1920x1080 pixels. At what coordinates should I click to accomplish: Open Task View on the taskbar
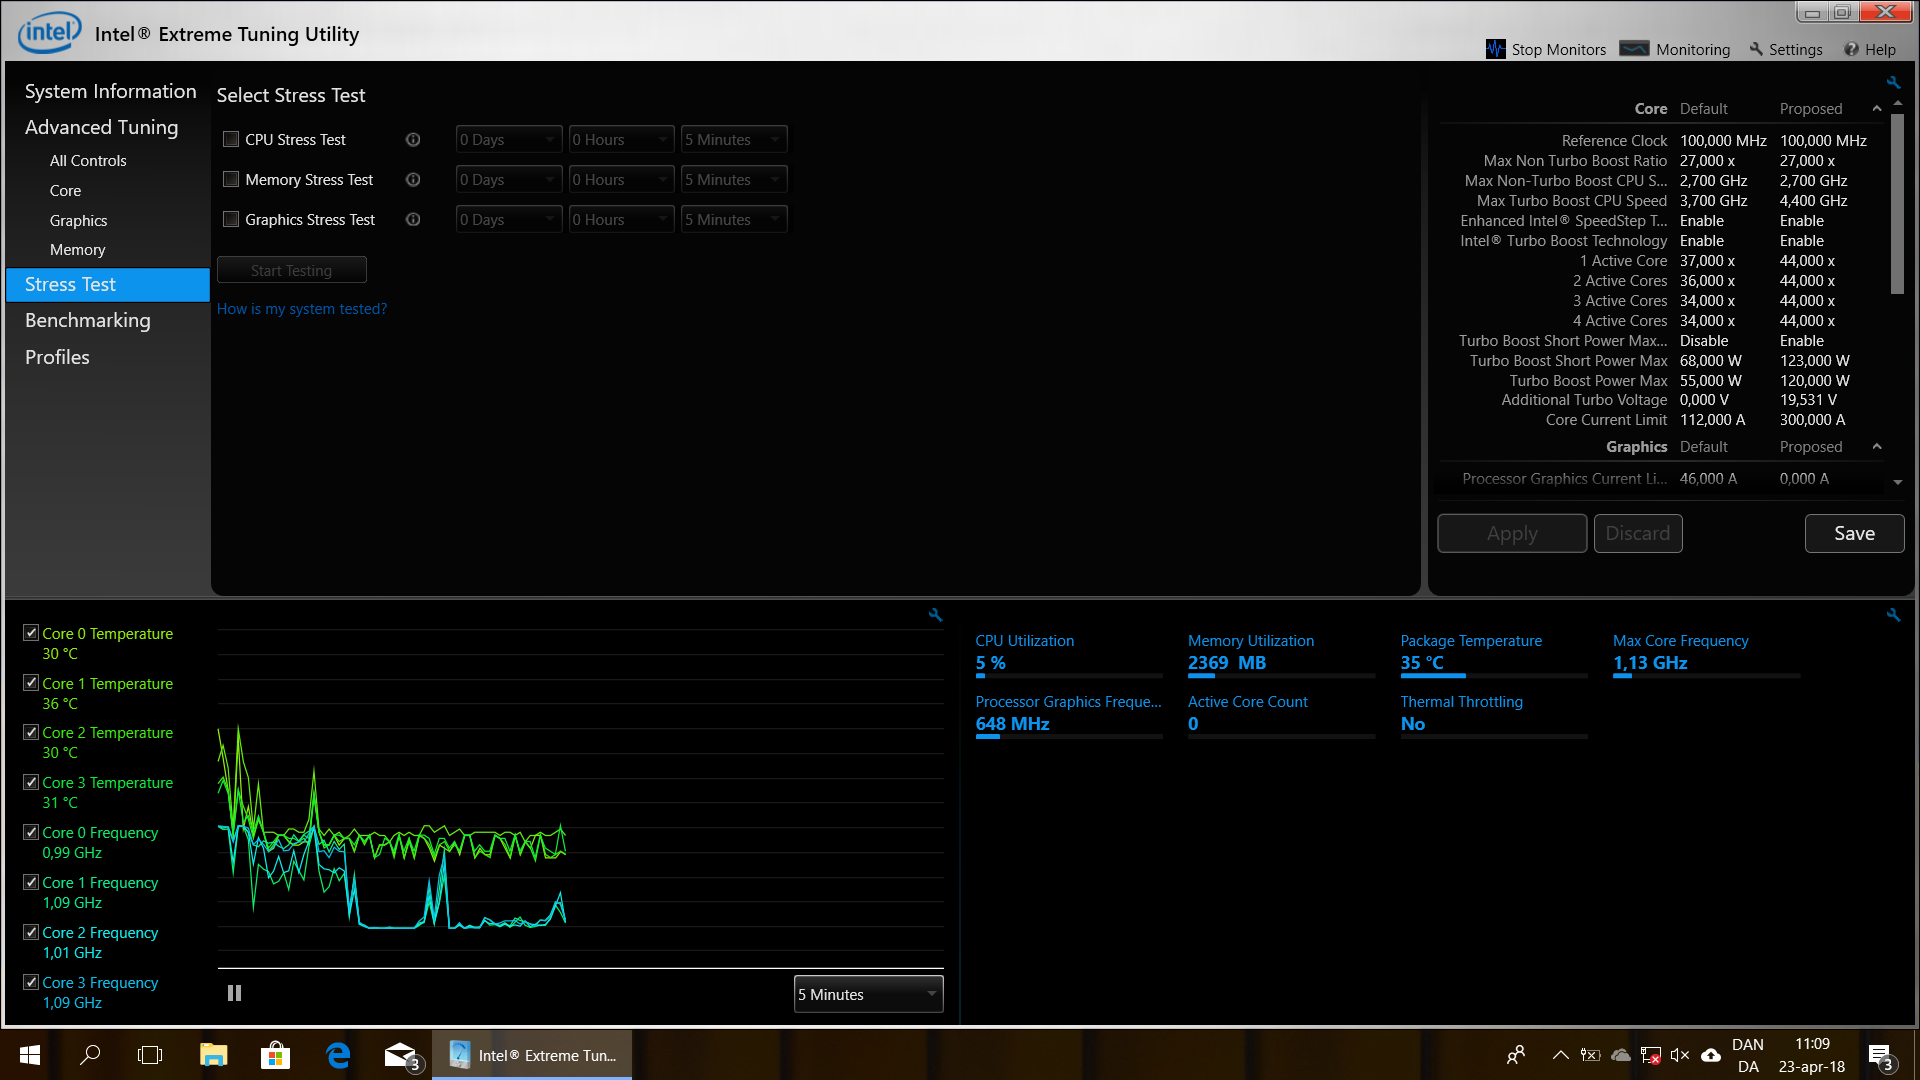click(x=150, y=1055)
